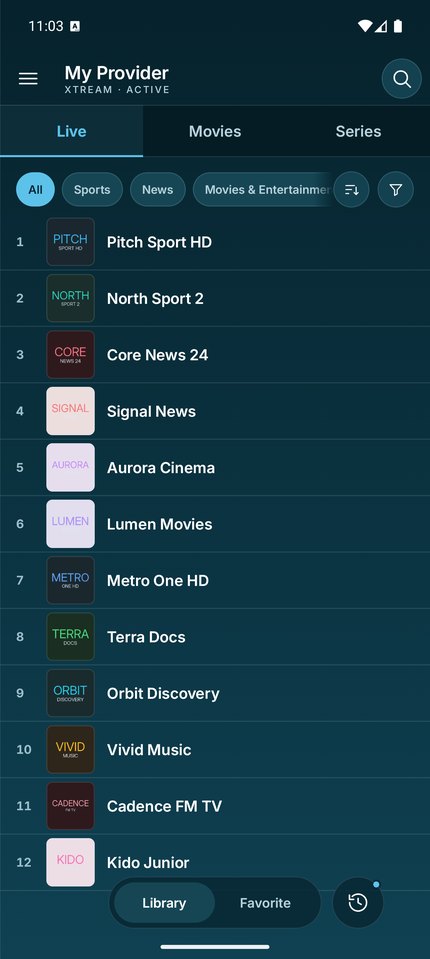Play channel Aurora Cinema
The height and width of the screenshot is (959, 430).
pos(215,468)
